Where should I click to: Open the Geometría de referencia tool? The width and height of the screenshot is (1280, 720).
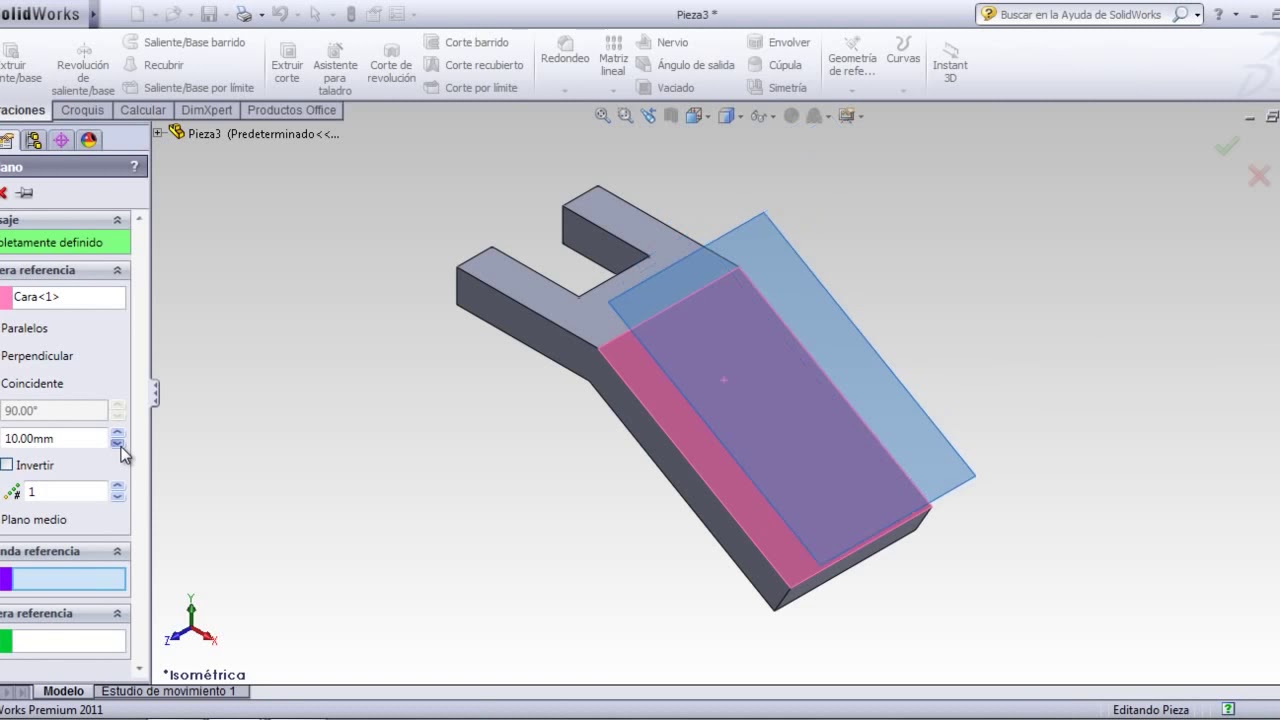tap(852, 56)
